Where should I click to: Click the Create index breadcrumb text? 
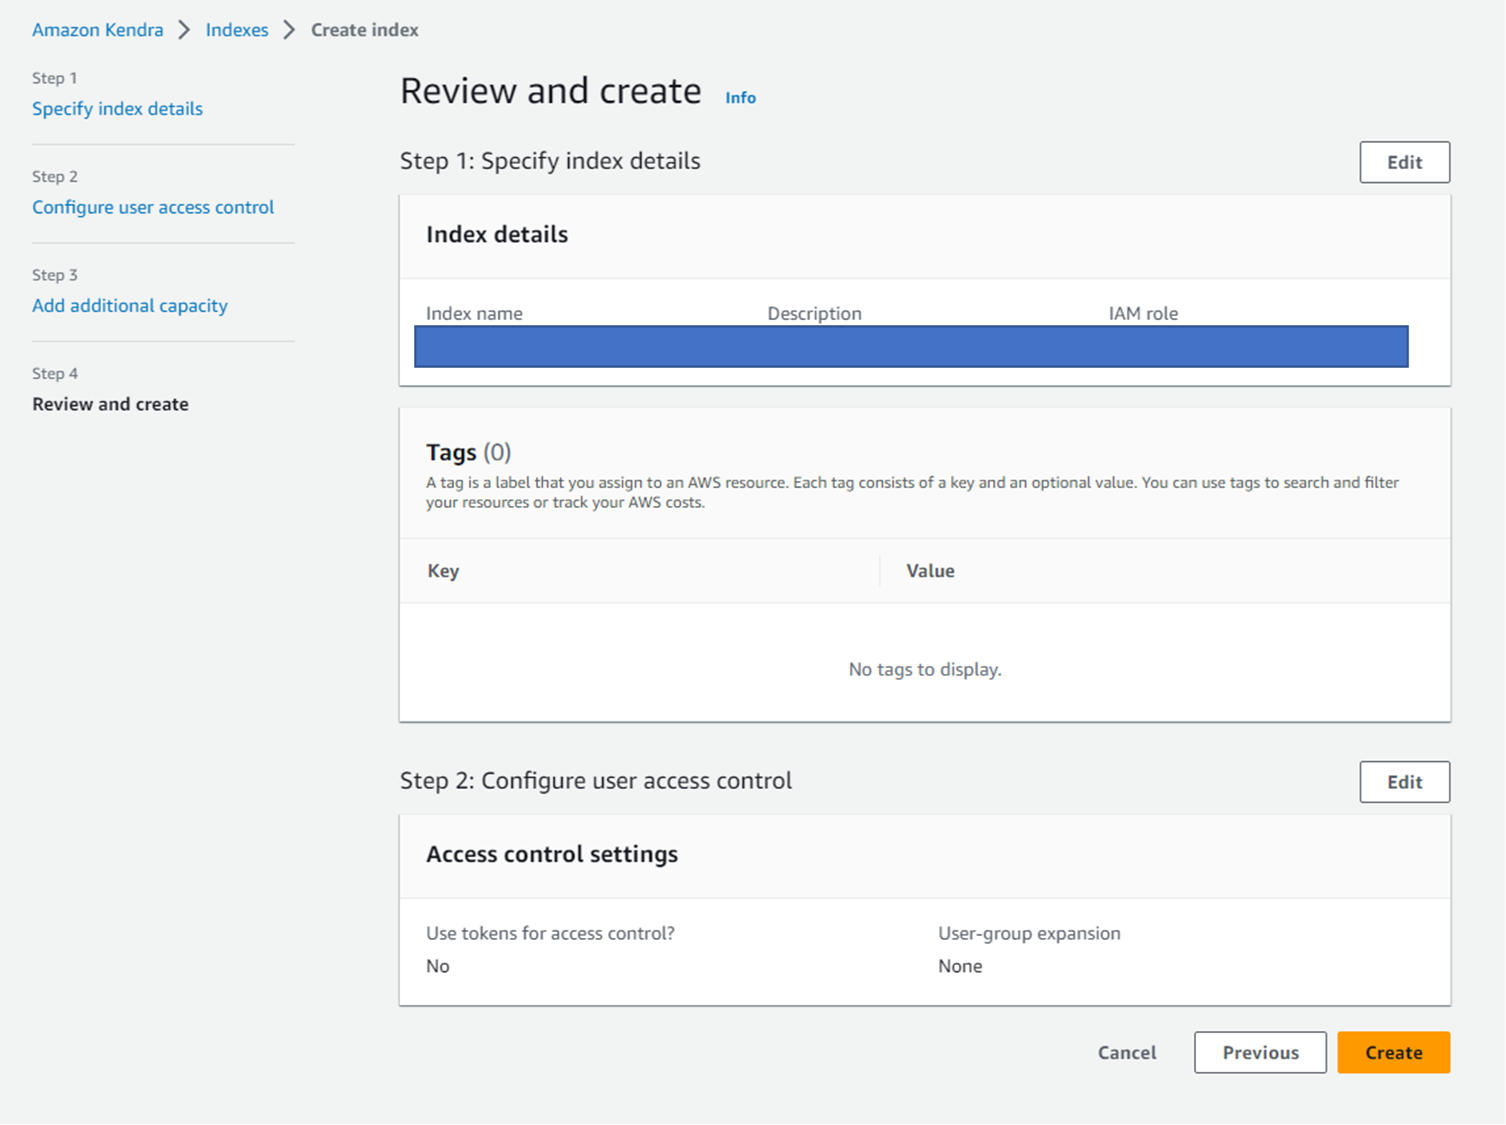364,30
